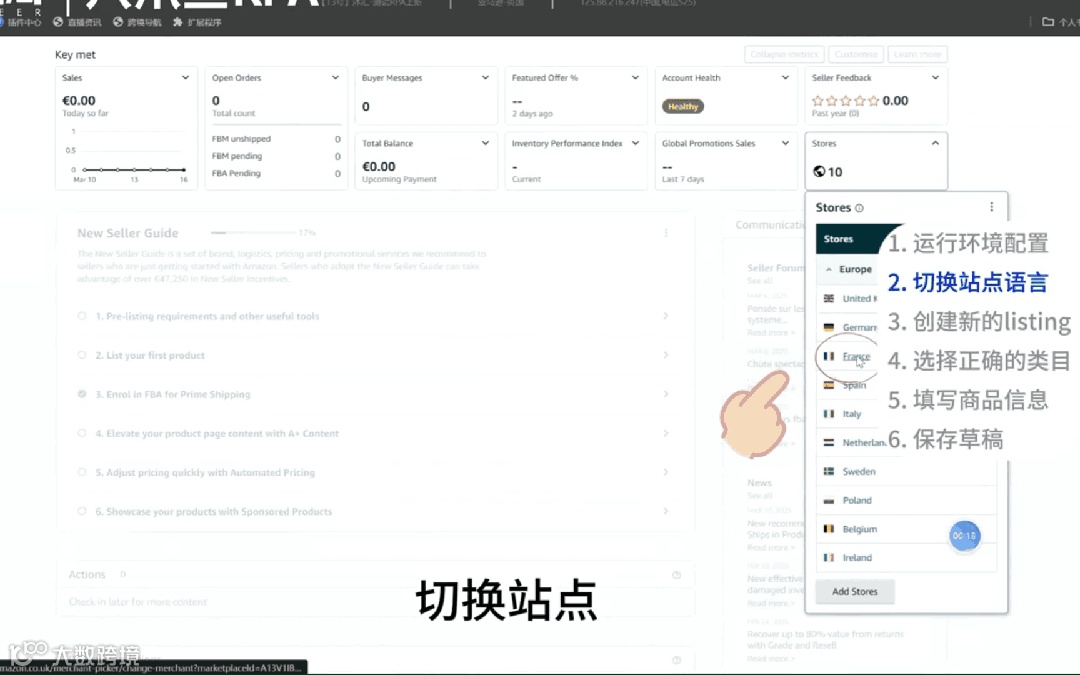Click the Healthy account status badge

click(683, 107)
